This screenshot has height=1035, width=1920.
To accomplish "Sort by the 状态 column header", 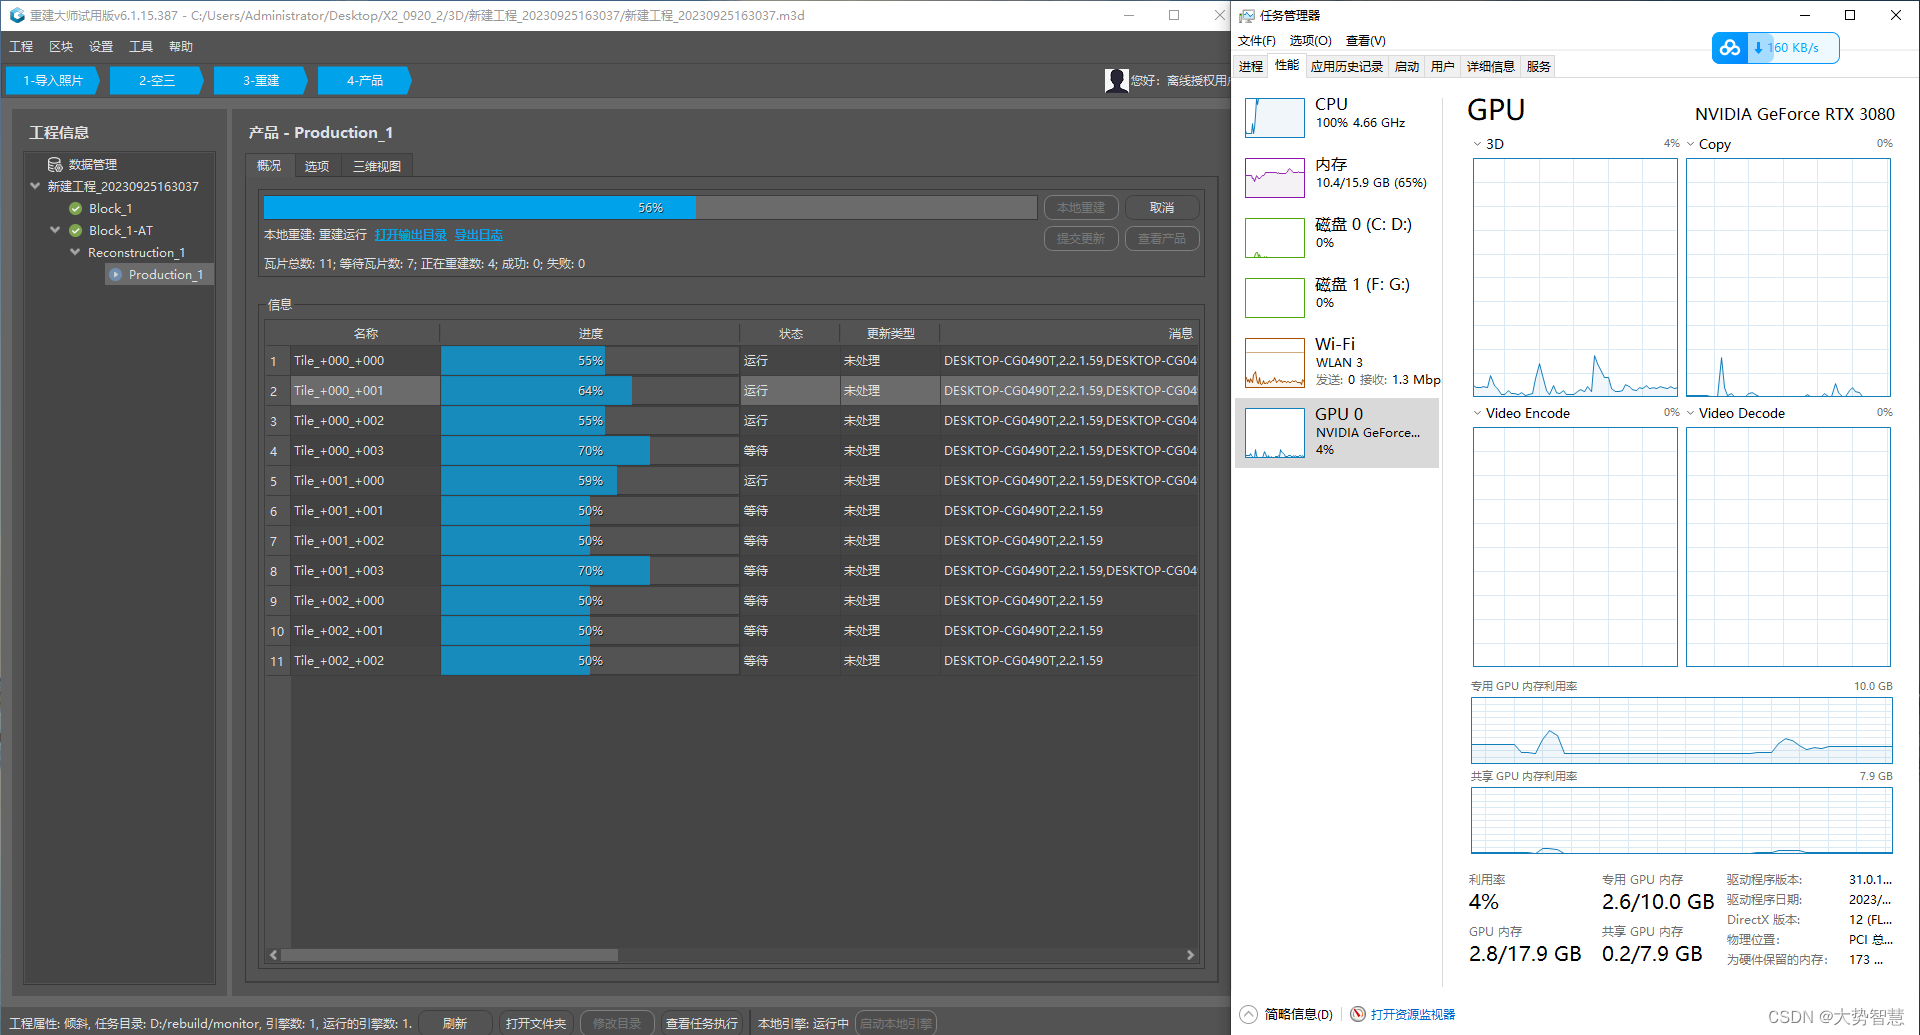I will coord(790,334).
